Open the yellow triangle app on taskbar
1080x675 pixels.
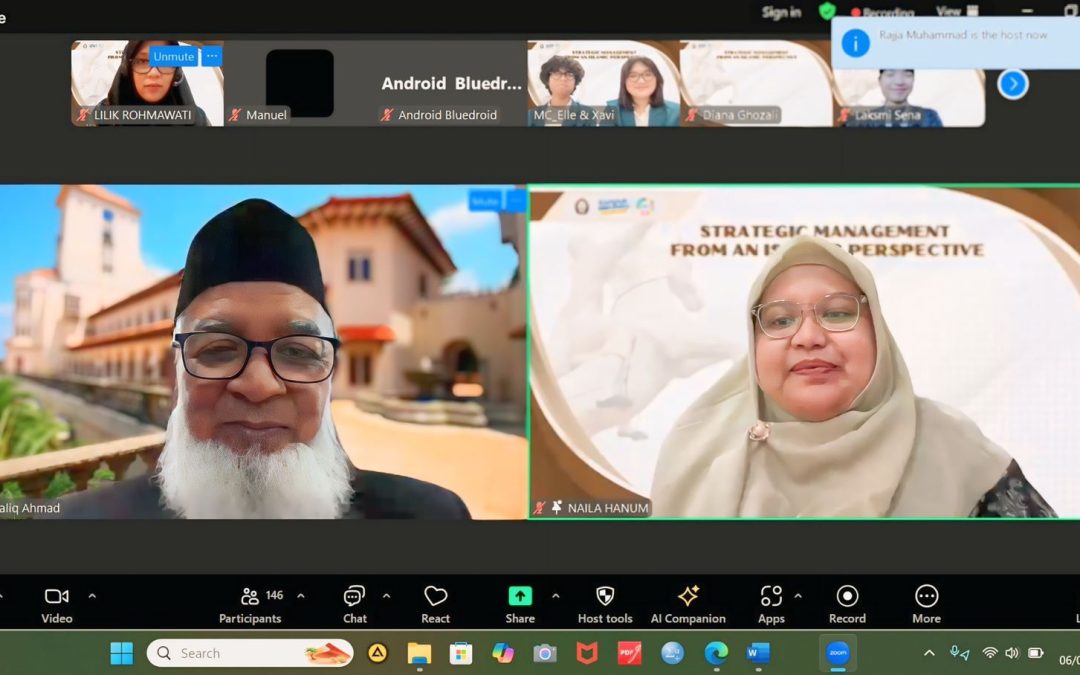(x=377, y=653)
